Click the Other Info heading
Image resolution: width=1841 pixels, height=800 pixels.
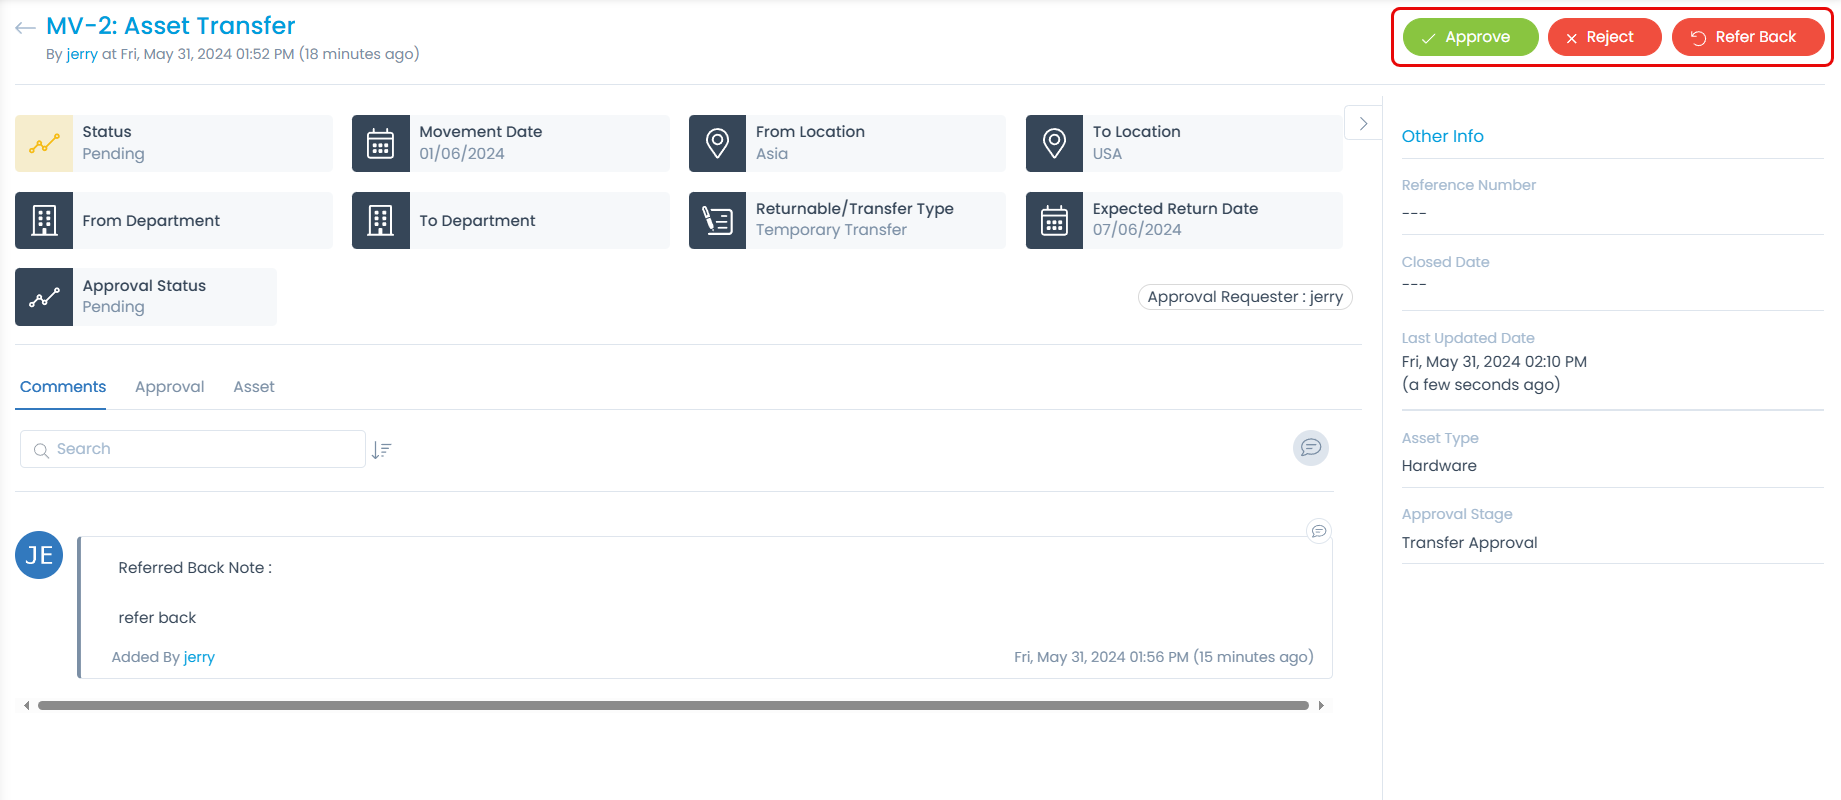pos(1442,136)
